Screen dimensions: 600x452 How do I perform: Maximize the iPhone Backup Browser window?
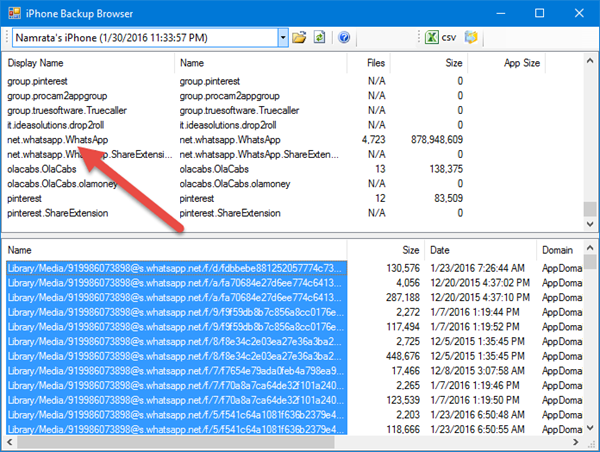pos(540,13)
